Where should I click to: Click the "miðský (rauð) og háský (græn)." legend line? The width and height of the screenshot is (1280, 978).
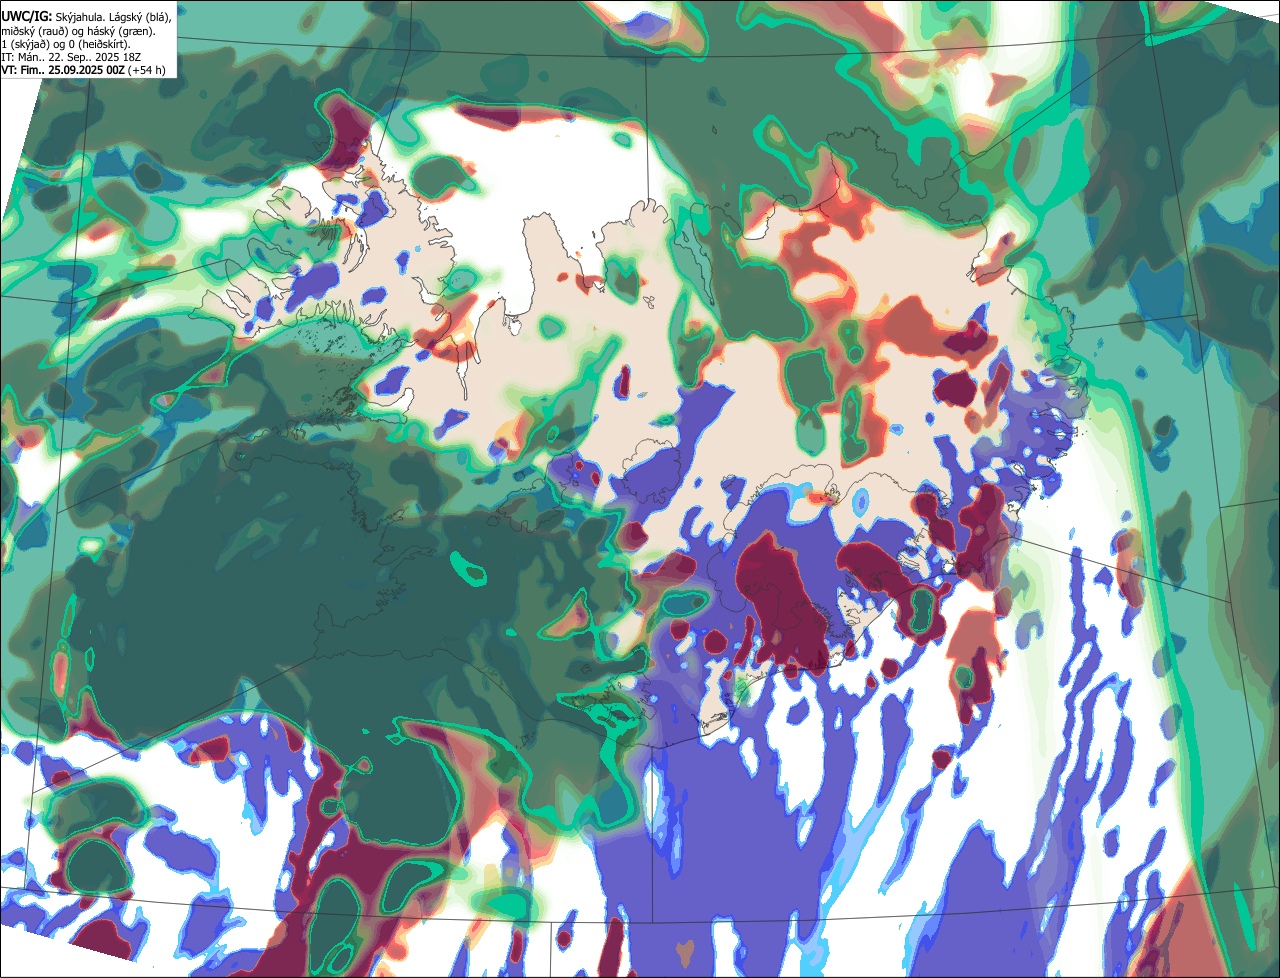point(78,31)
